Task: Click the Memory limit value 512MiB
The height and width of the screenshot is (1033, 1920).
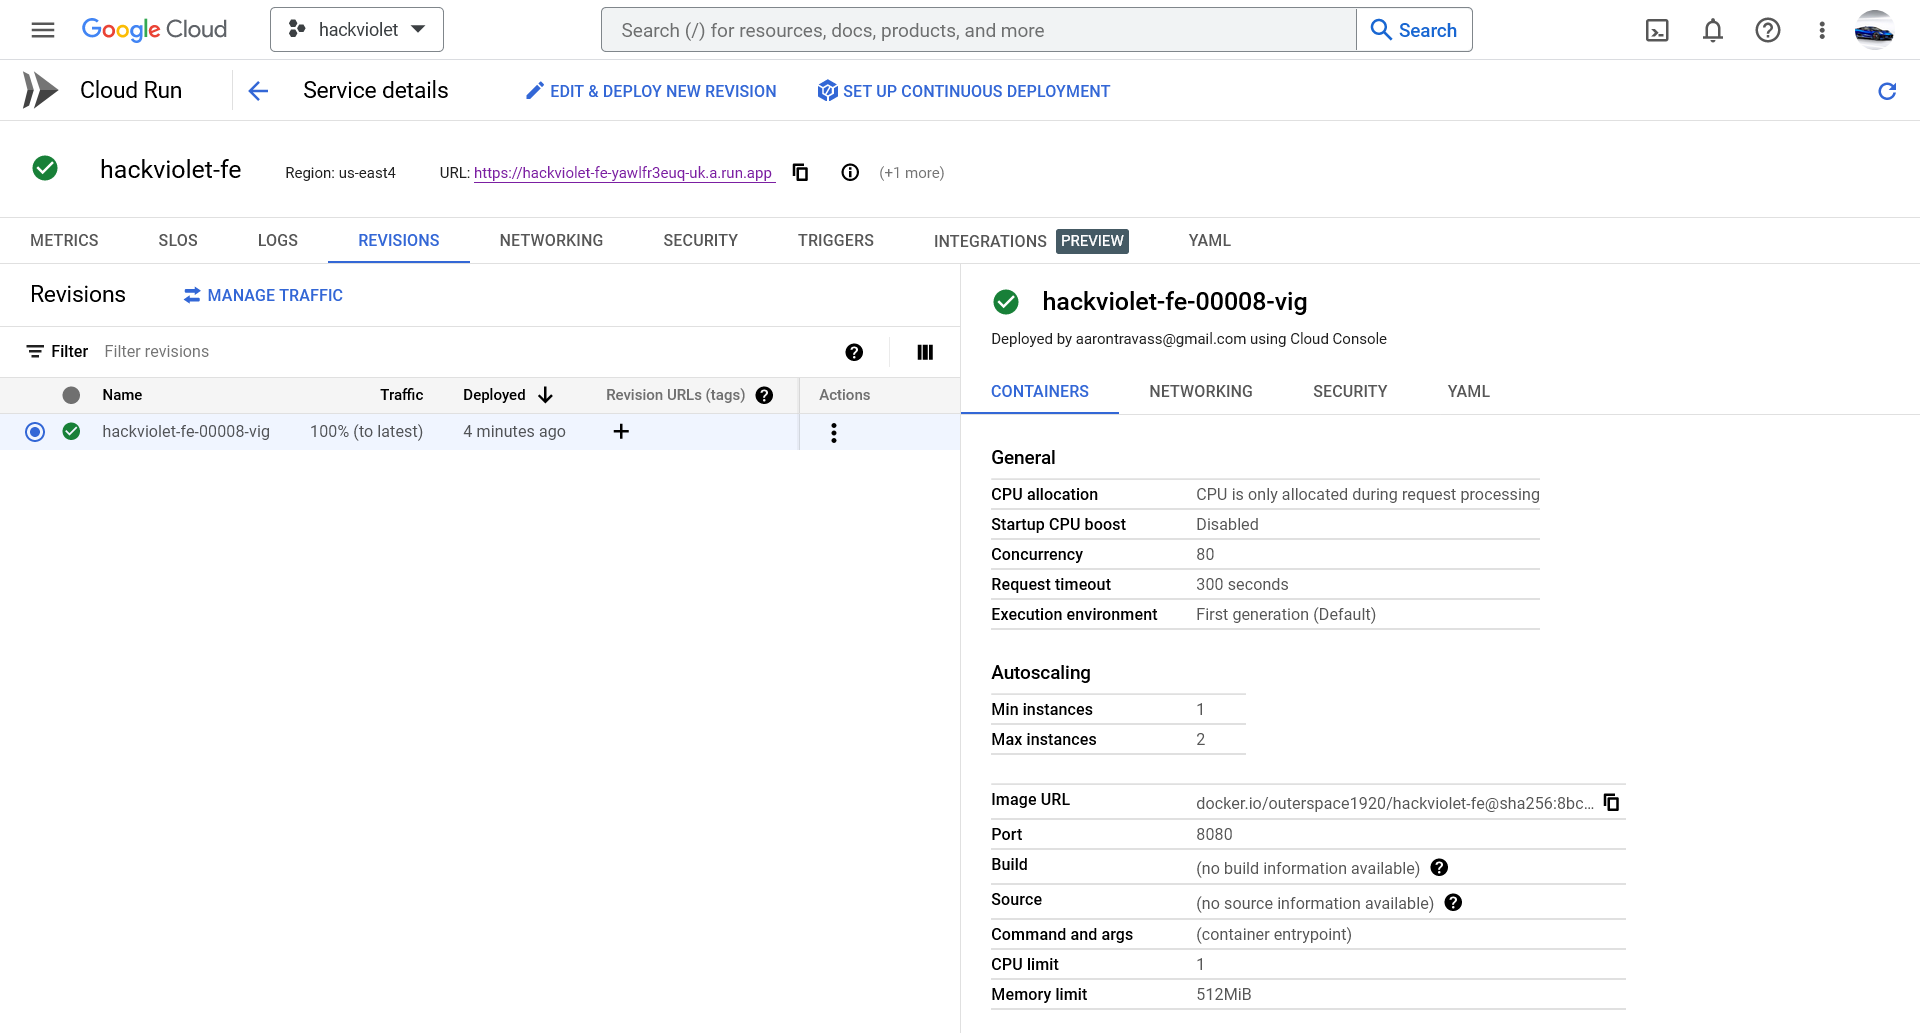Action: (1224, 994)
